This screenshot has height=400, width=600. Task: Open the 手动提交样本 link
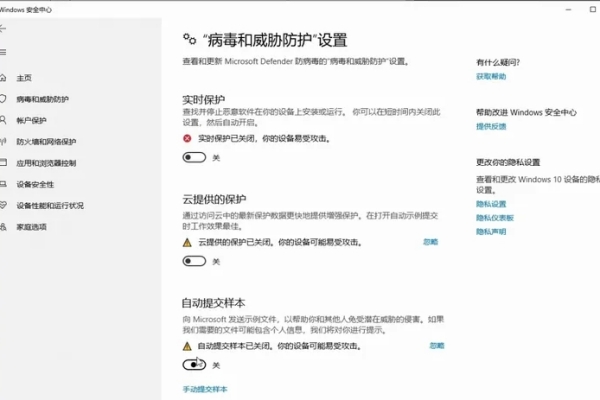click(205, 389)
